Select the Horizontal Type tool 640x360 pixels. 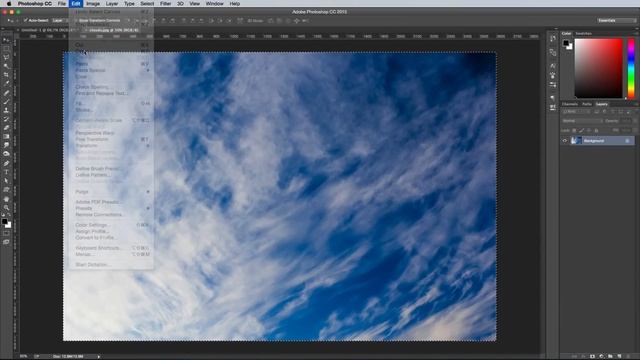(6, 172)
